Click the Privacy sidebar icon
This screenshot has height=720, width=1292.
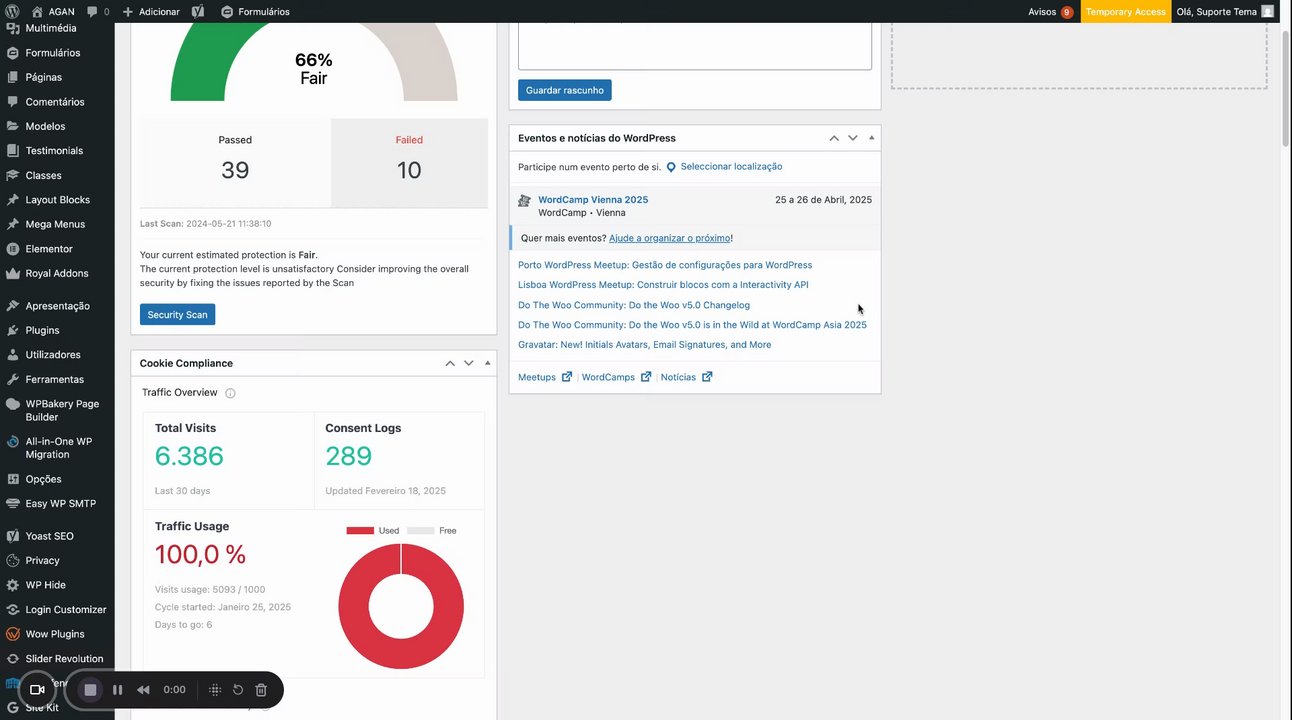pyautogui.click(x=12, y=561)
